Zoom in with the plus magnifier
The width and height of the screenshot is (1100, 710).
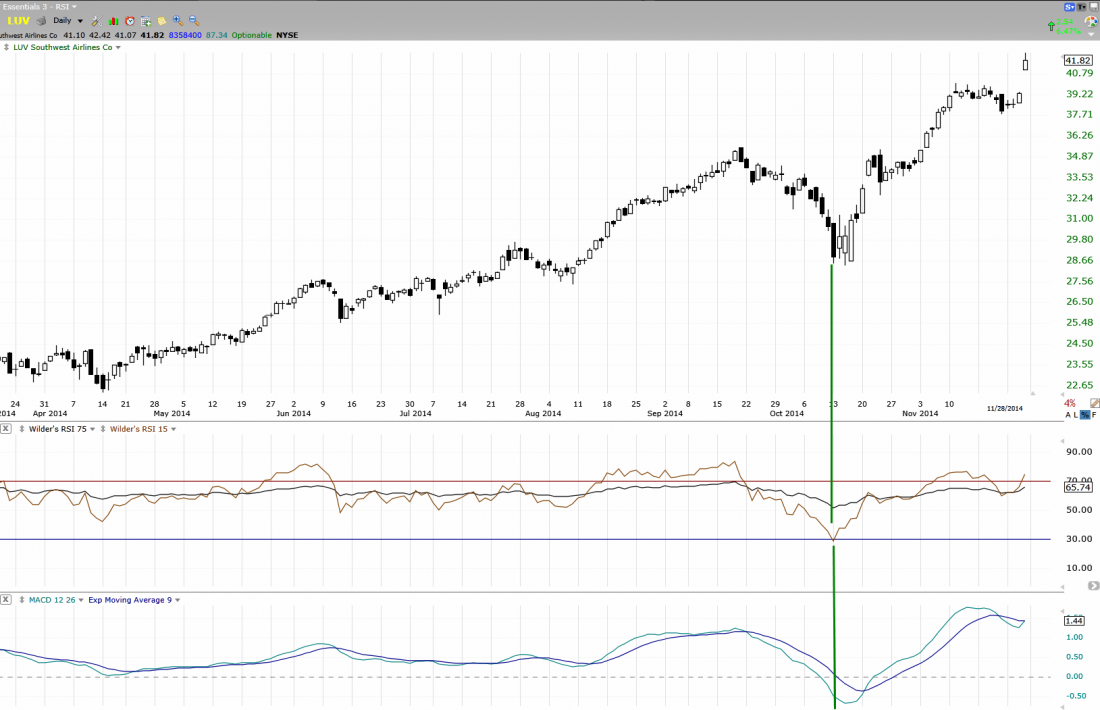pyautogui.click(x=177, y=21)
